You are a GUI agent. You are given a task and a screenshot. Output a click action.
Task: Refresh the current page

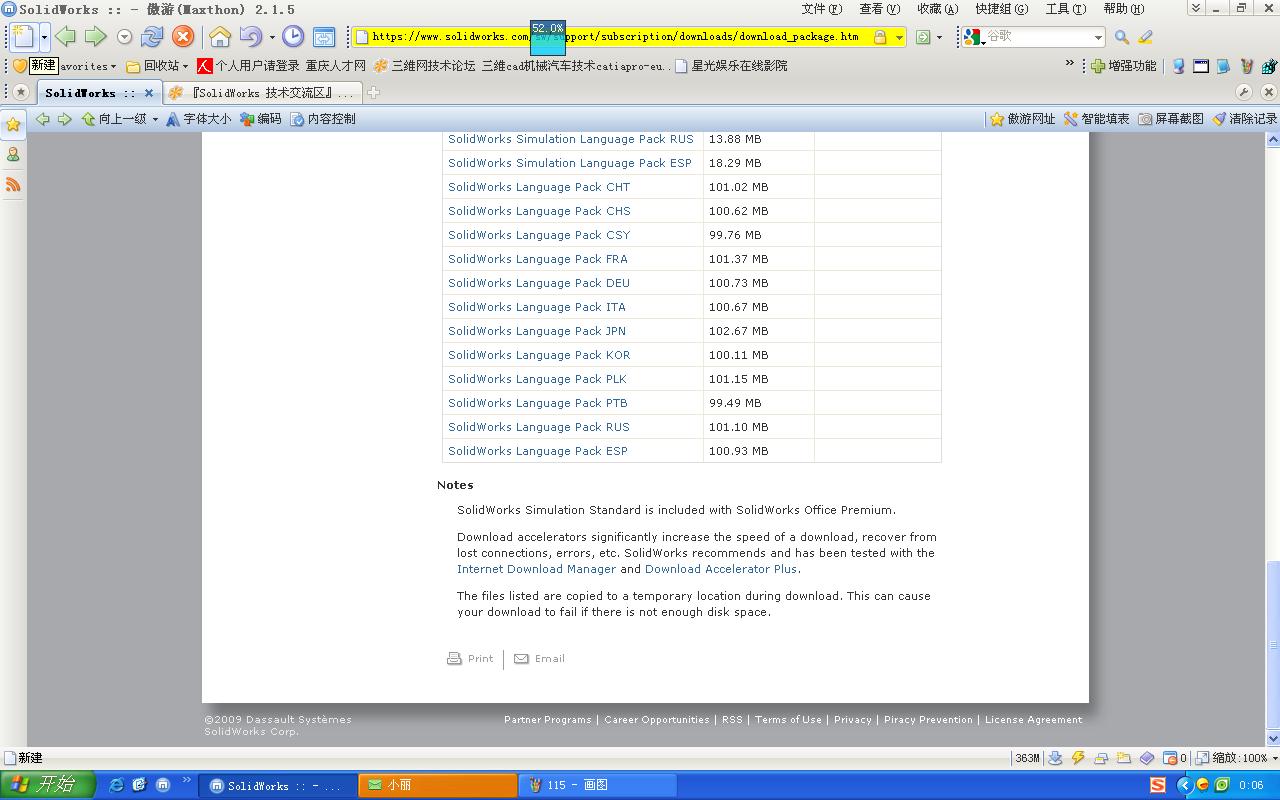coord(152,37)
